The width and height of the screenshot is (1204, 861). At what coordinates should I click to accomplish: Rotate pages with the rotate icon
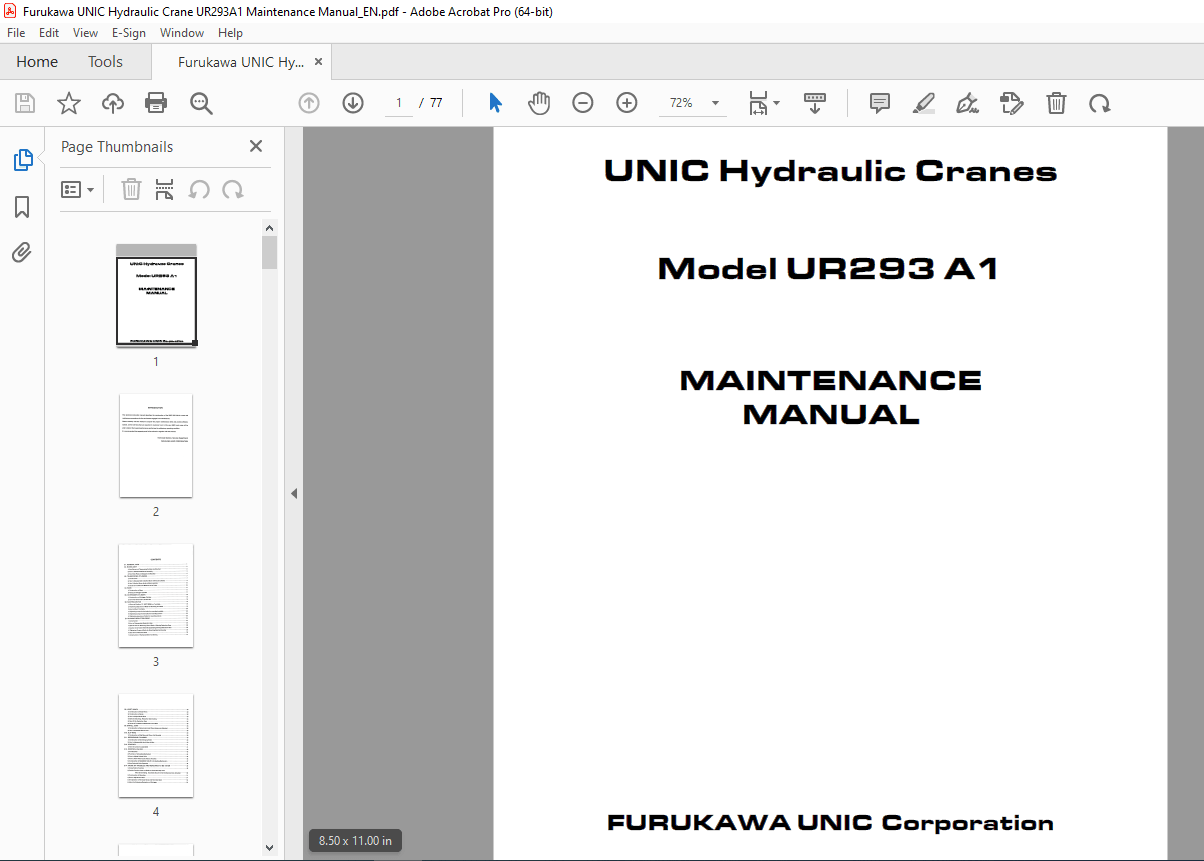(x=1100, y=103)
